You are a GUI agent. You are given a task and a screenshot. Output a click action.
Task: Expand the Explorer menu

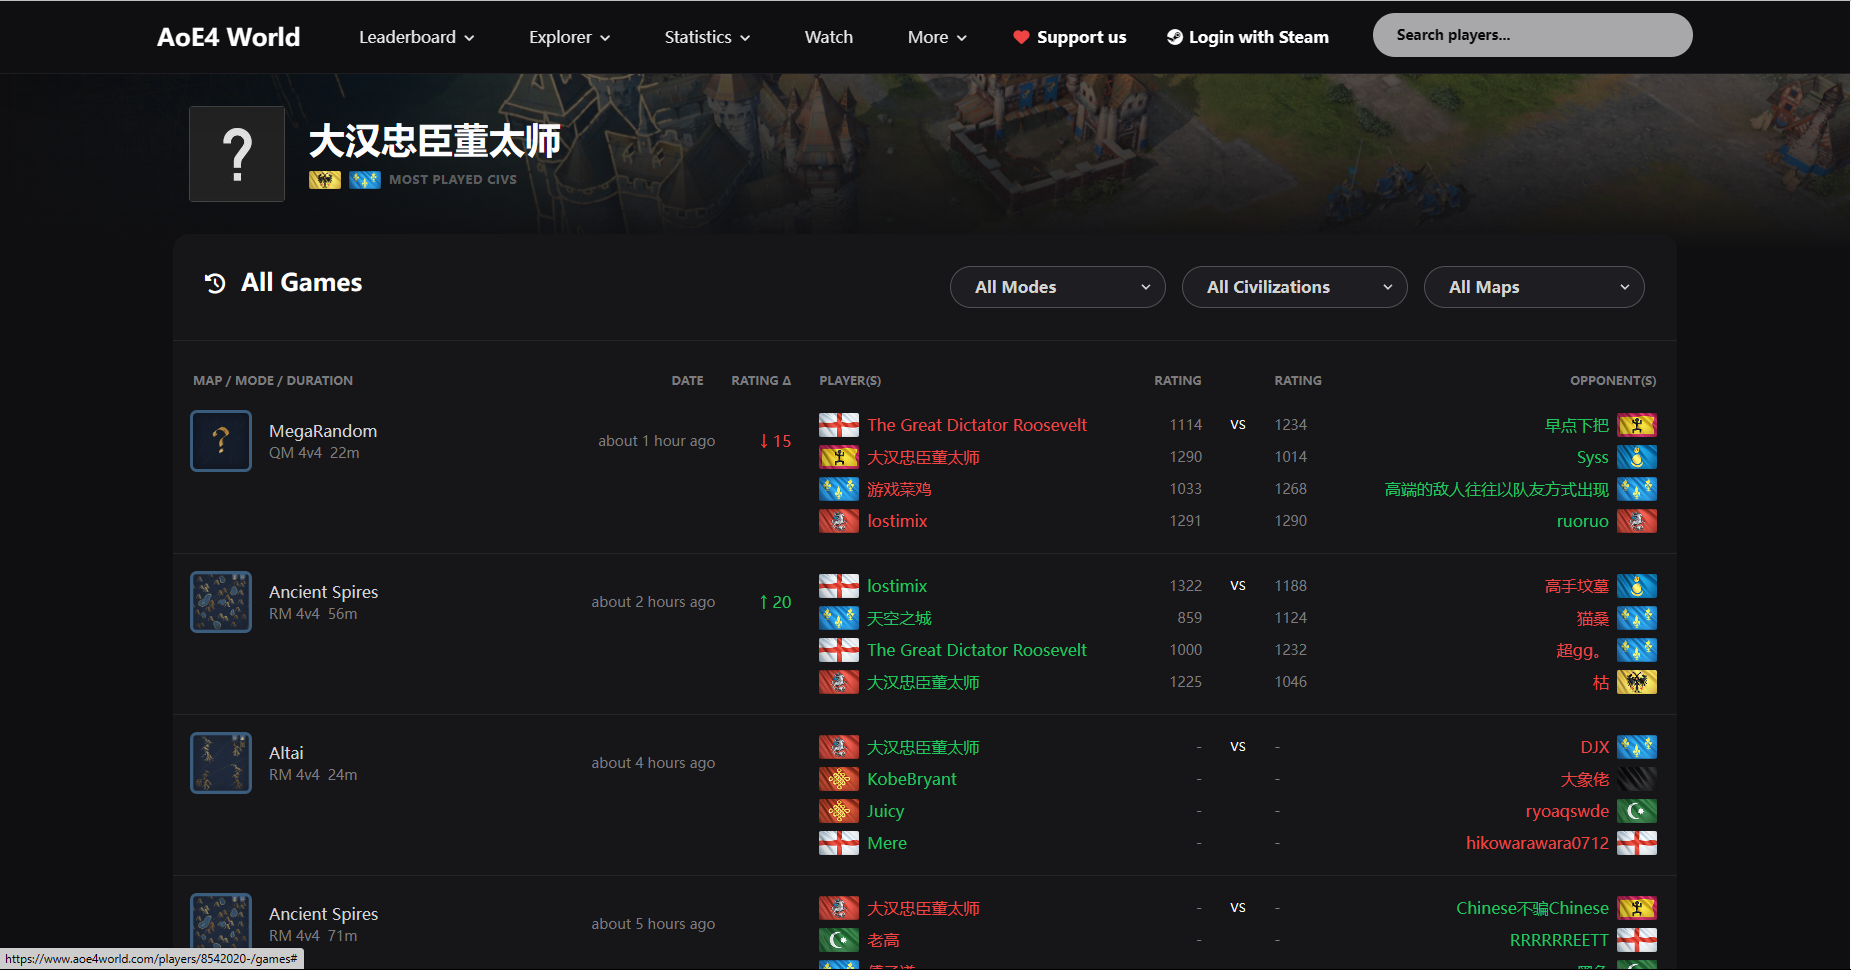coord(569,37)
